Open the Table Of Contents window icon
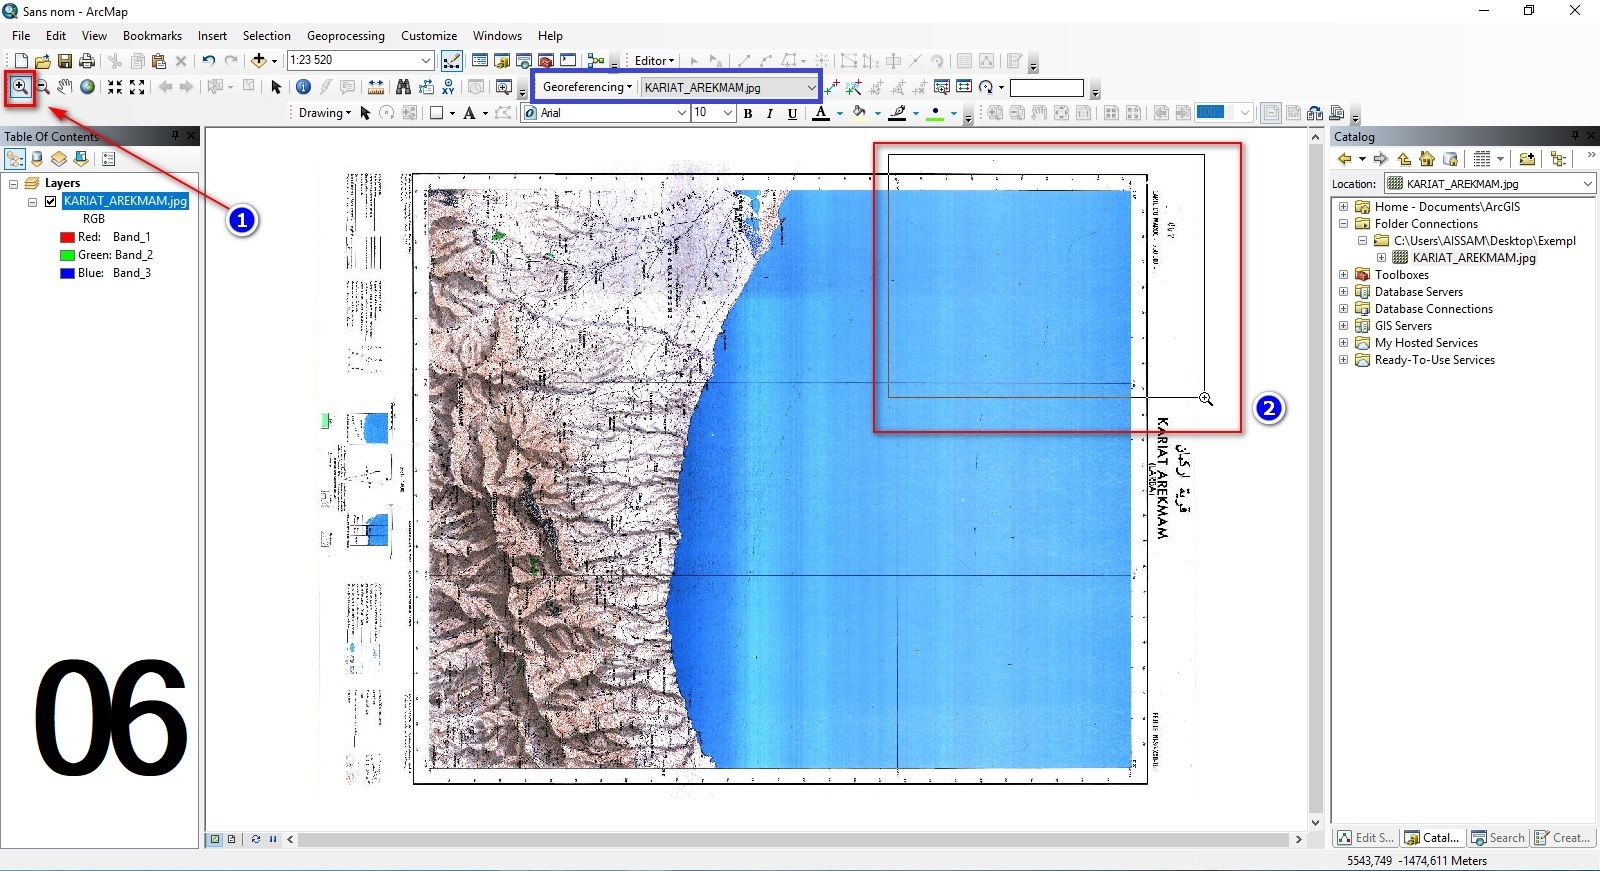The image size is (1600, 871). [480, 61]
